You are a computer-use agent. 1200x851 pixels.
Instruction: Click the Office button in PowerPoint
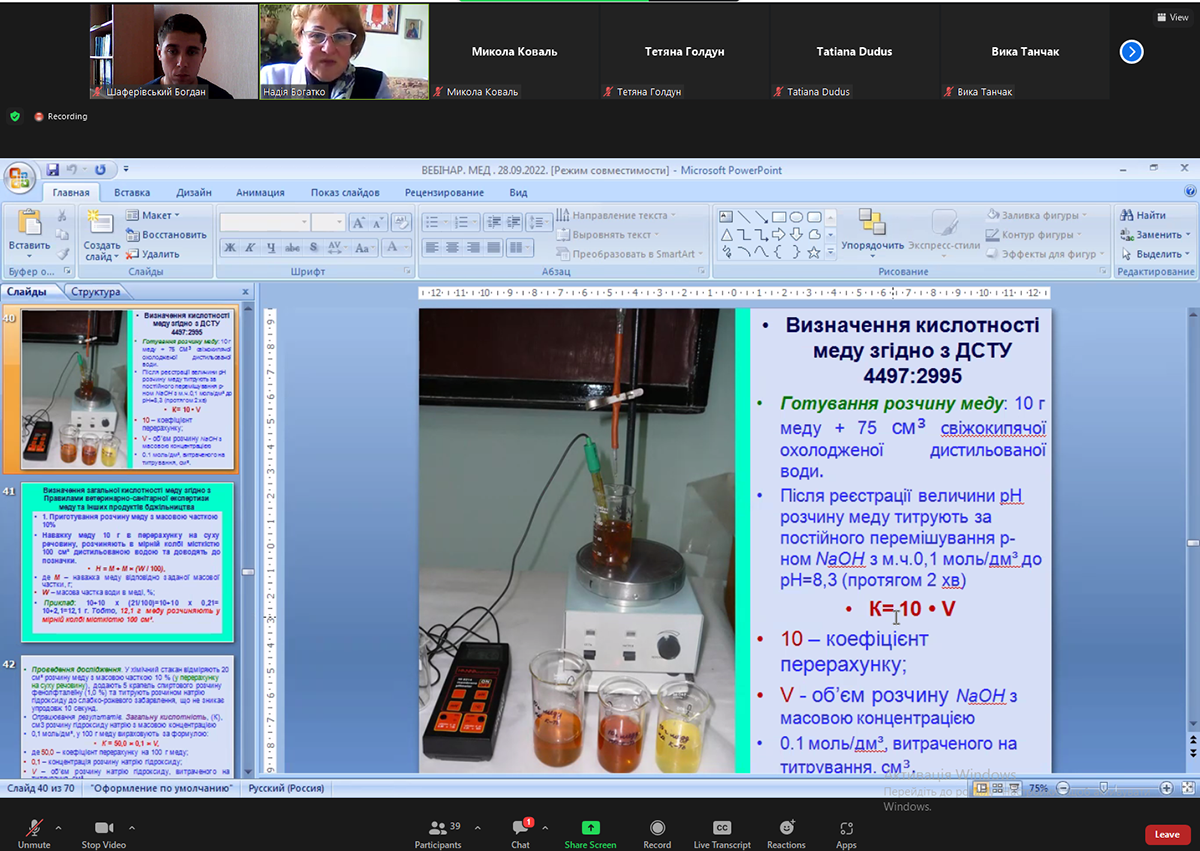(x=19, y=178)
